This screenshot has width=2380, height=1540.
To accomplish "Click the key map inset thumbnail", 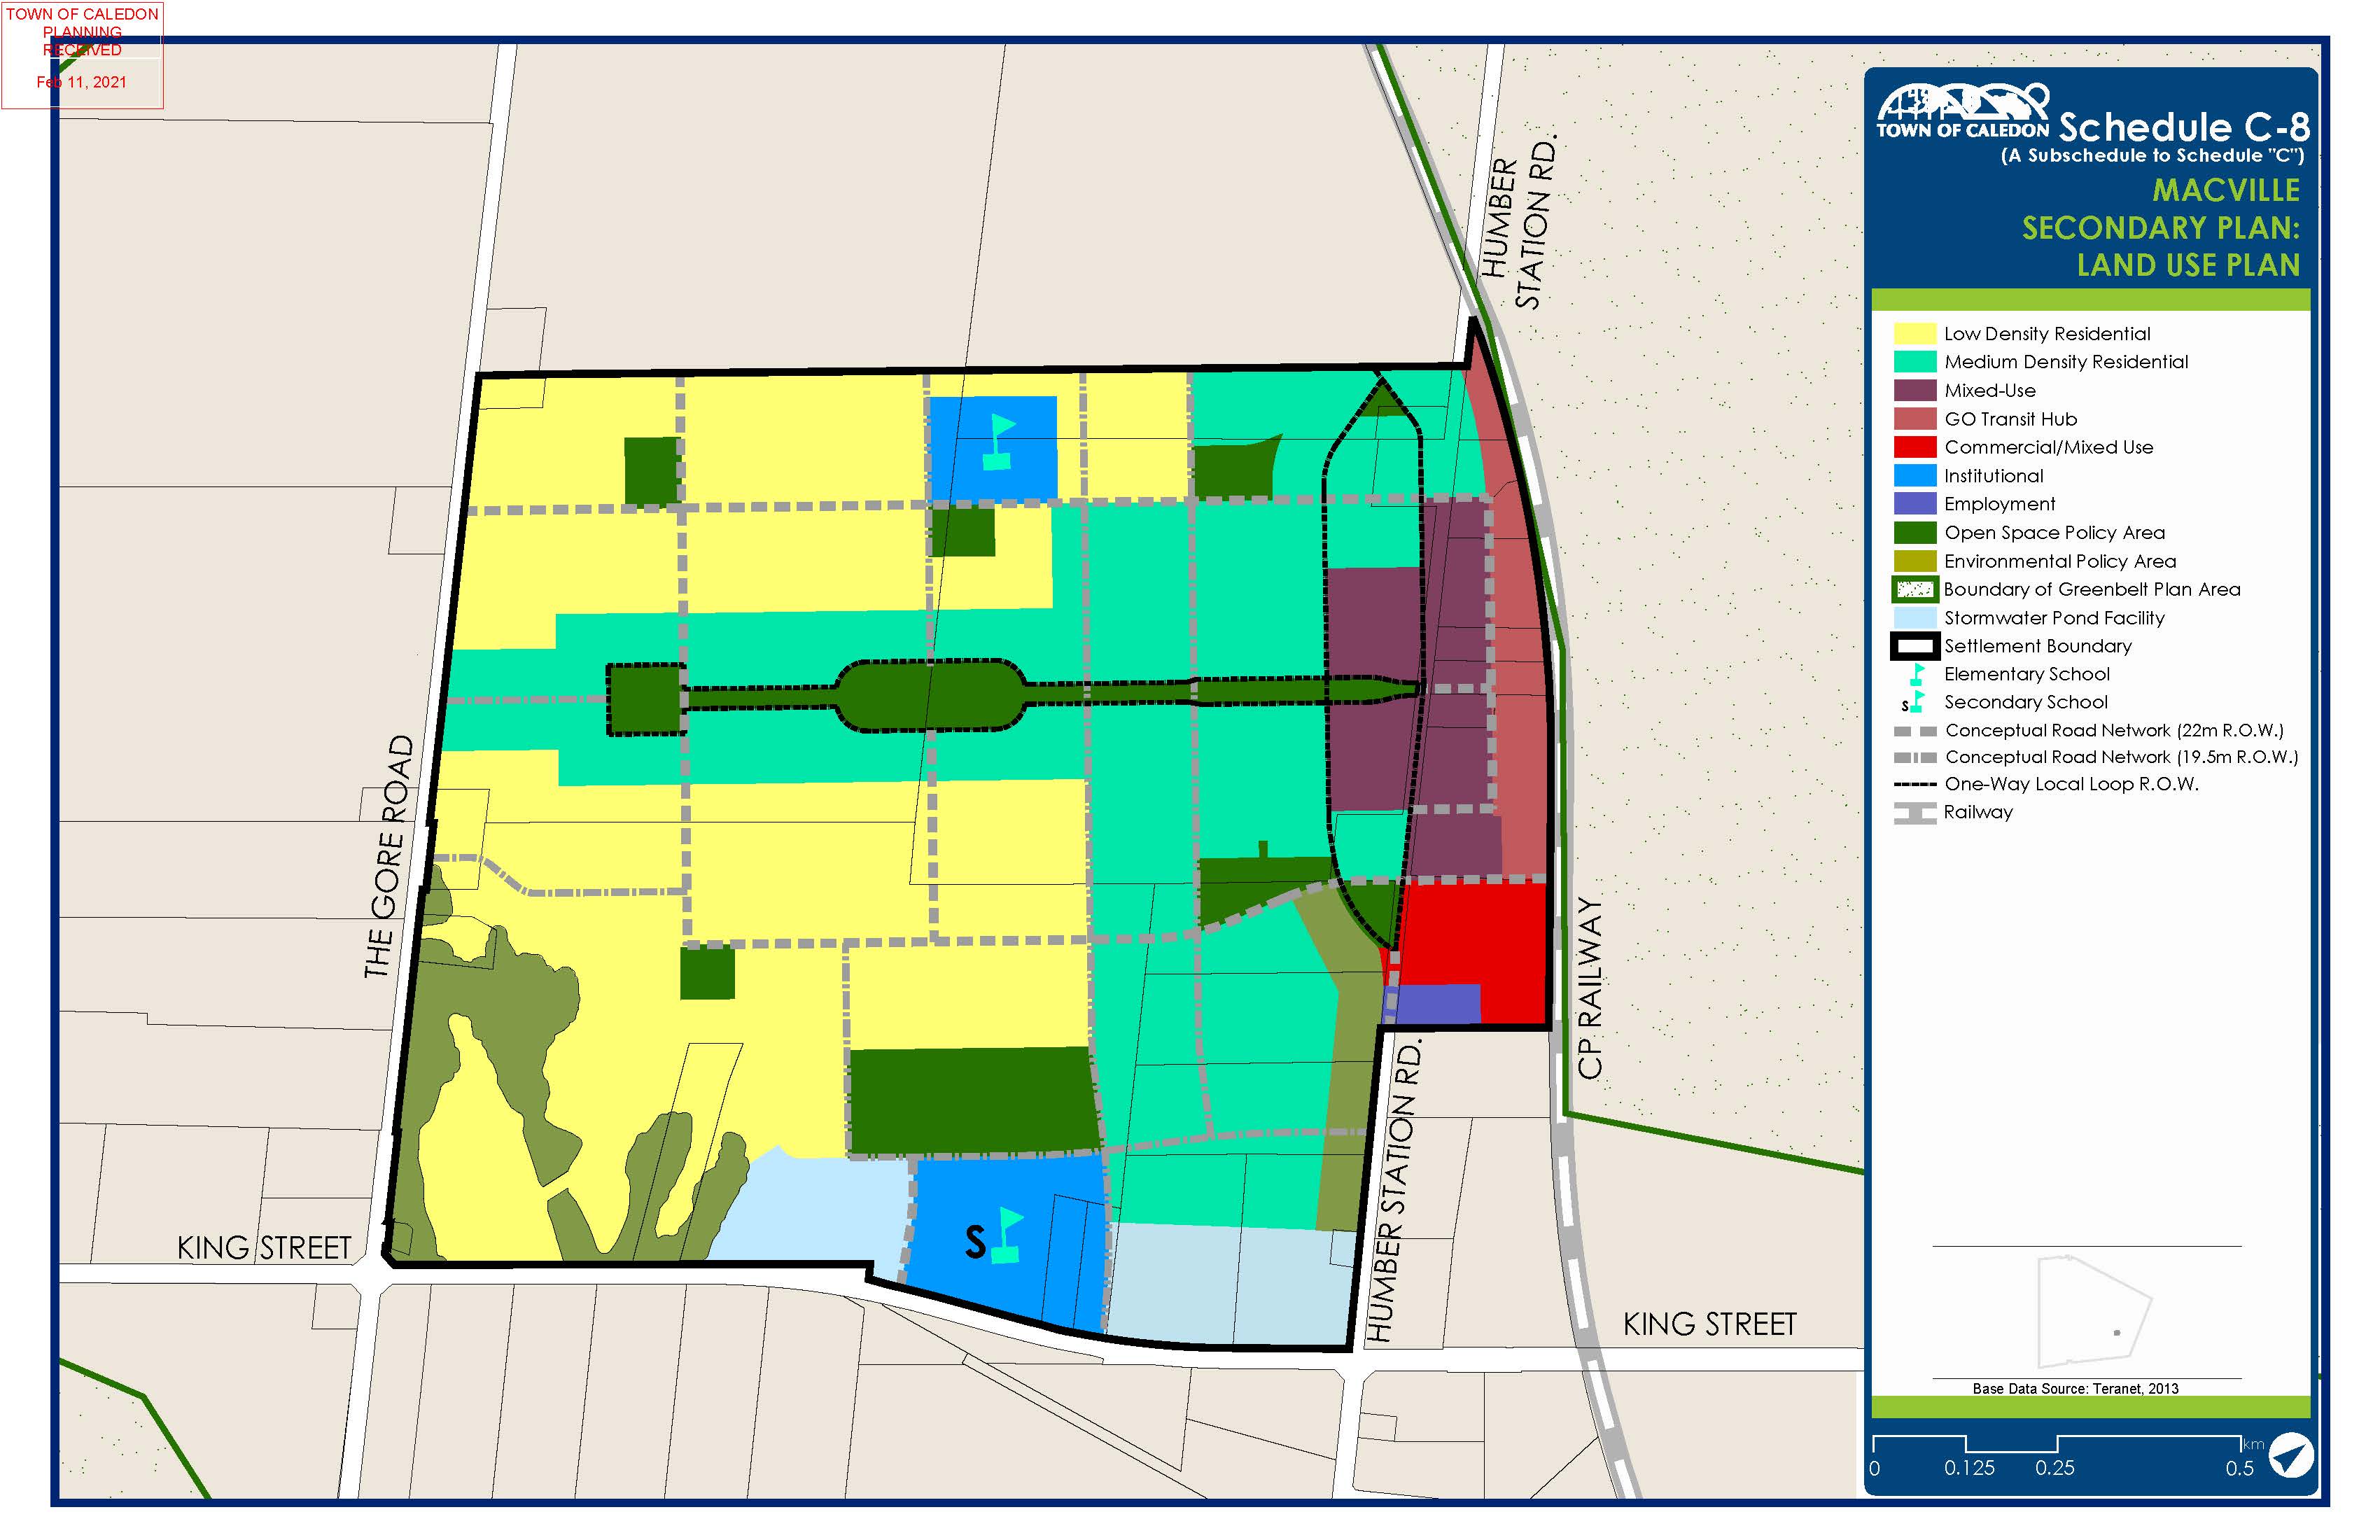I will tap(2094, 1311).
